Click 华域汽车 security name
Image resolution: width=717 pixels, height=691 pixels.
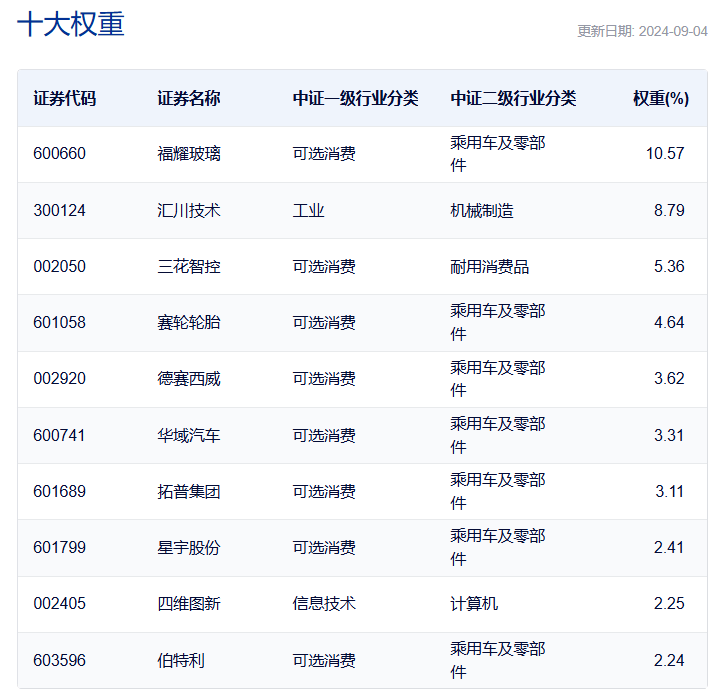pos(188,435)
